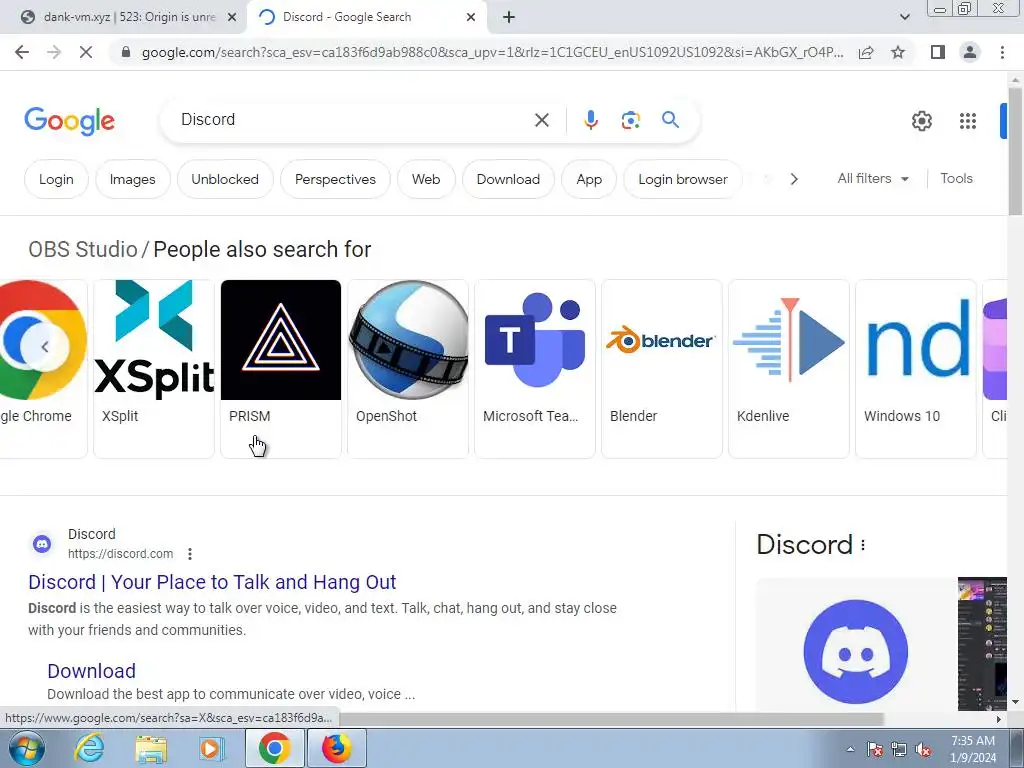Open the Microsoft Teams card
Screen dimensions: 1024x768
click(535, 369)
